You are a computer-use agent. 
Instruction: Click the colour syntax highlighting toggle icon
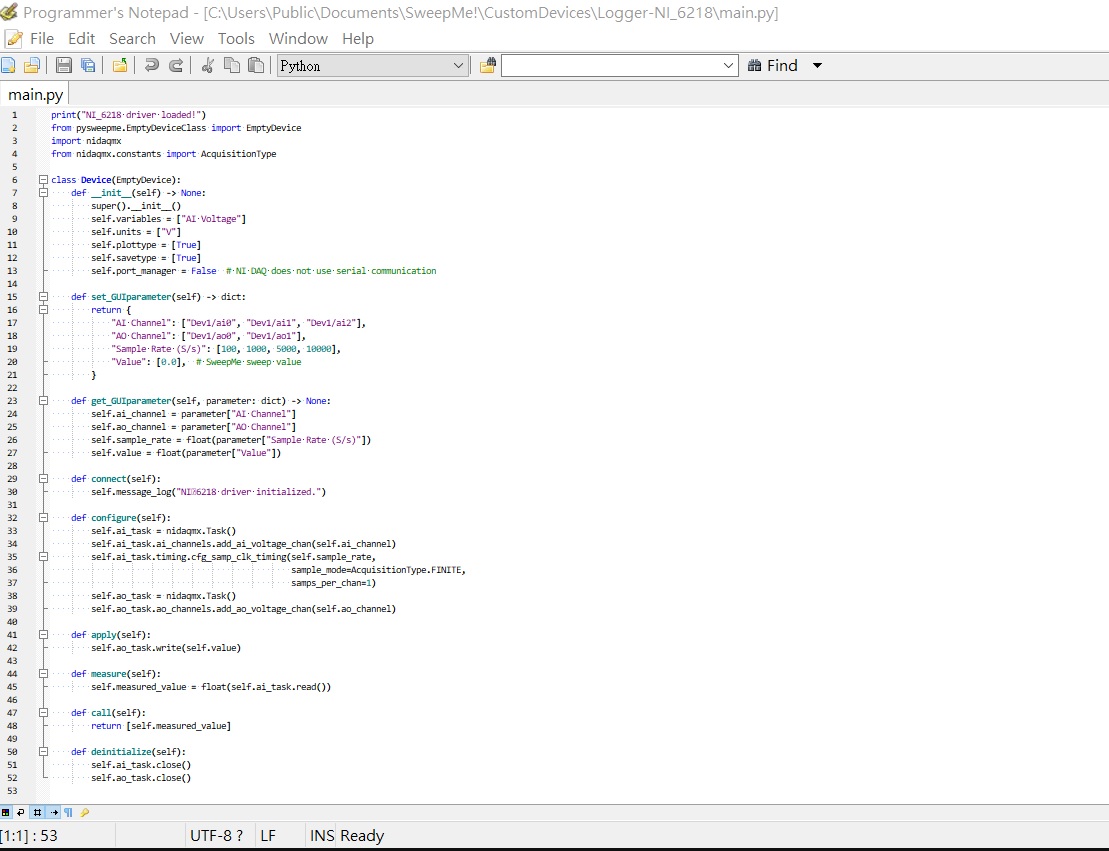coord(6,812)
